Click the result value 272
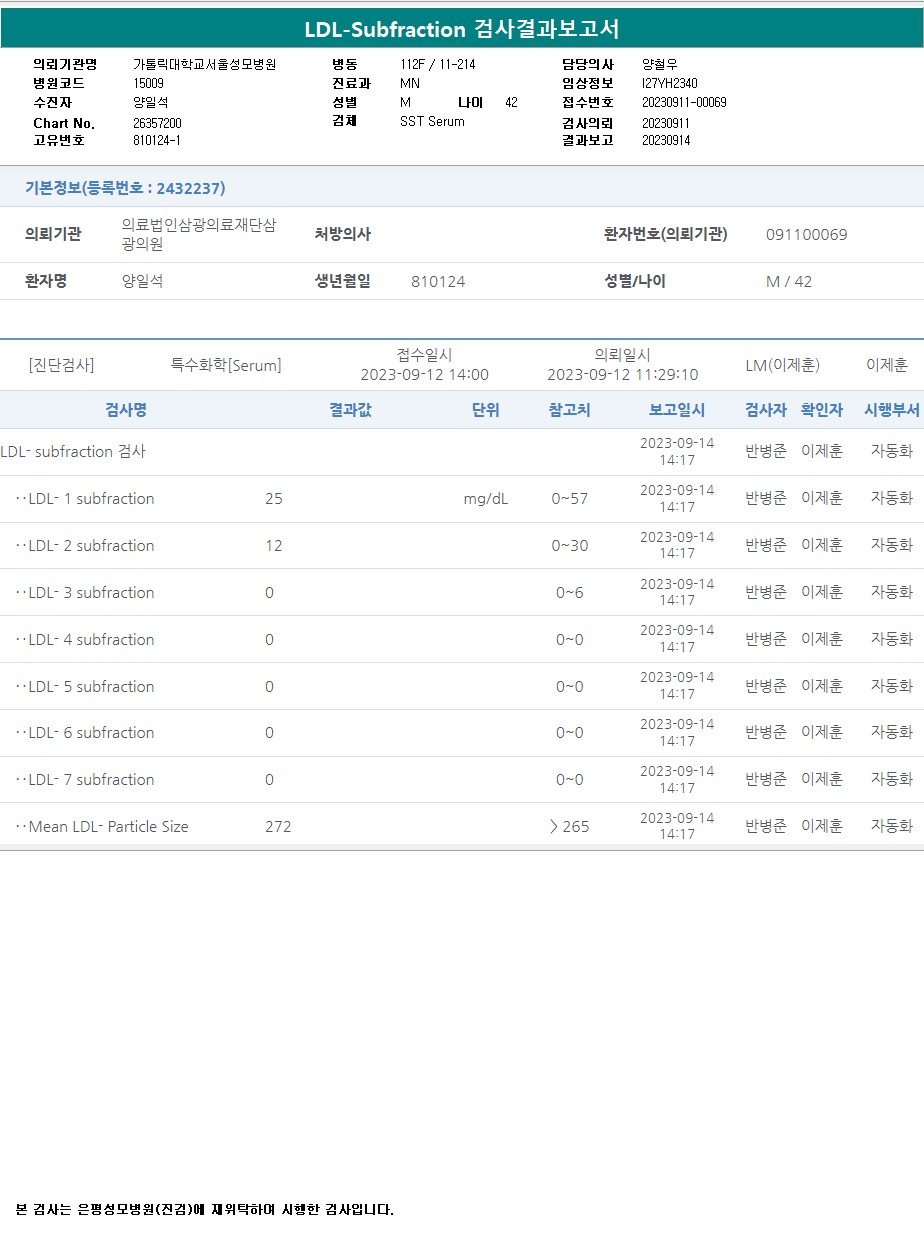Image resolution: width=924 pixels, height=1240 pixels. point(278,827)
